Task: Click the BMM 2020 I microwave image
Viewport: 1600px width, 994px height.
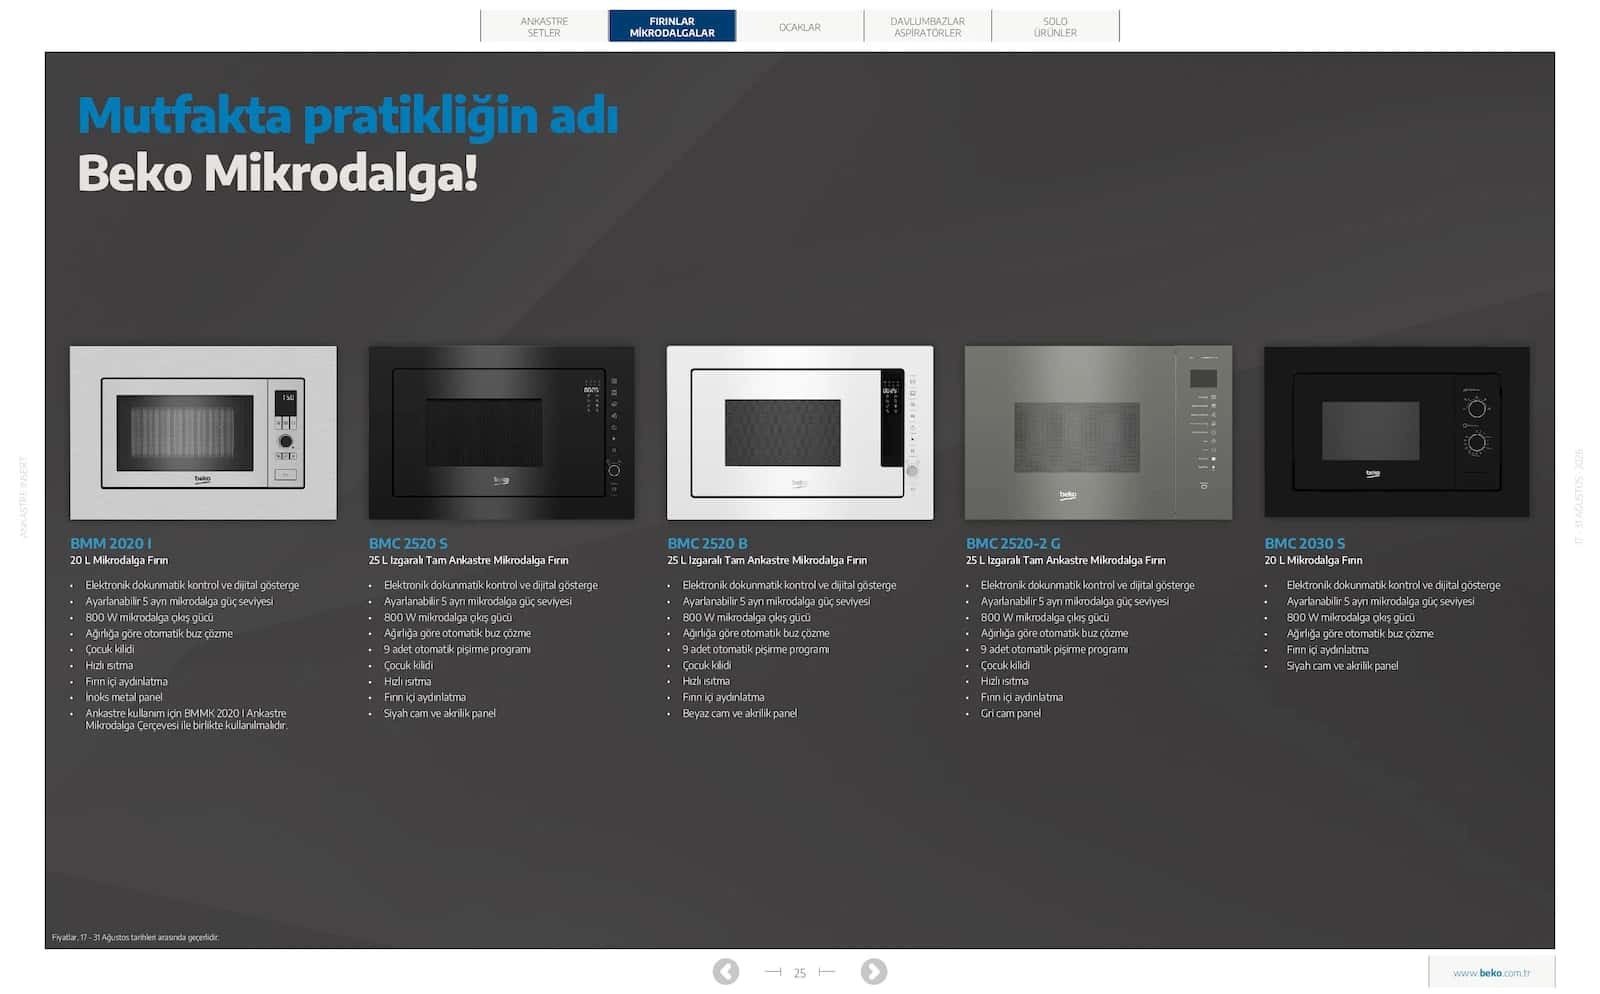Action: click(x=203, y=433)
